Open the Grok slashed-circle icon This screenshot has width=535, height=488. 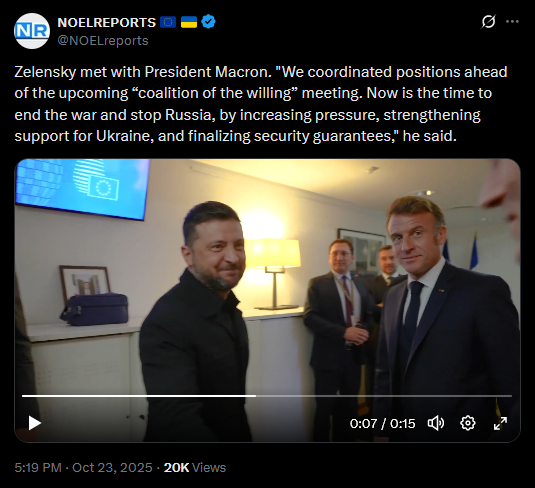coord(488,22)
